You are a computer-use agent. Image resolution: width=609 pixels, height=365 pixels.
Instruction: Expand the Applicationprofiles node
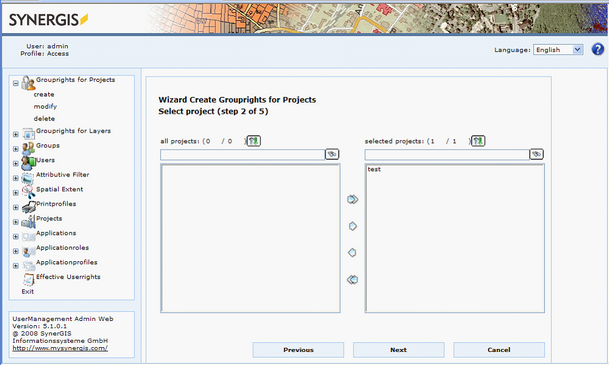16,266
